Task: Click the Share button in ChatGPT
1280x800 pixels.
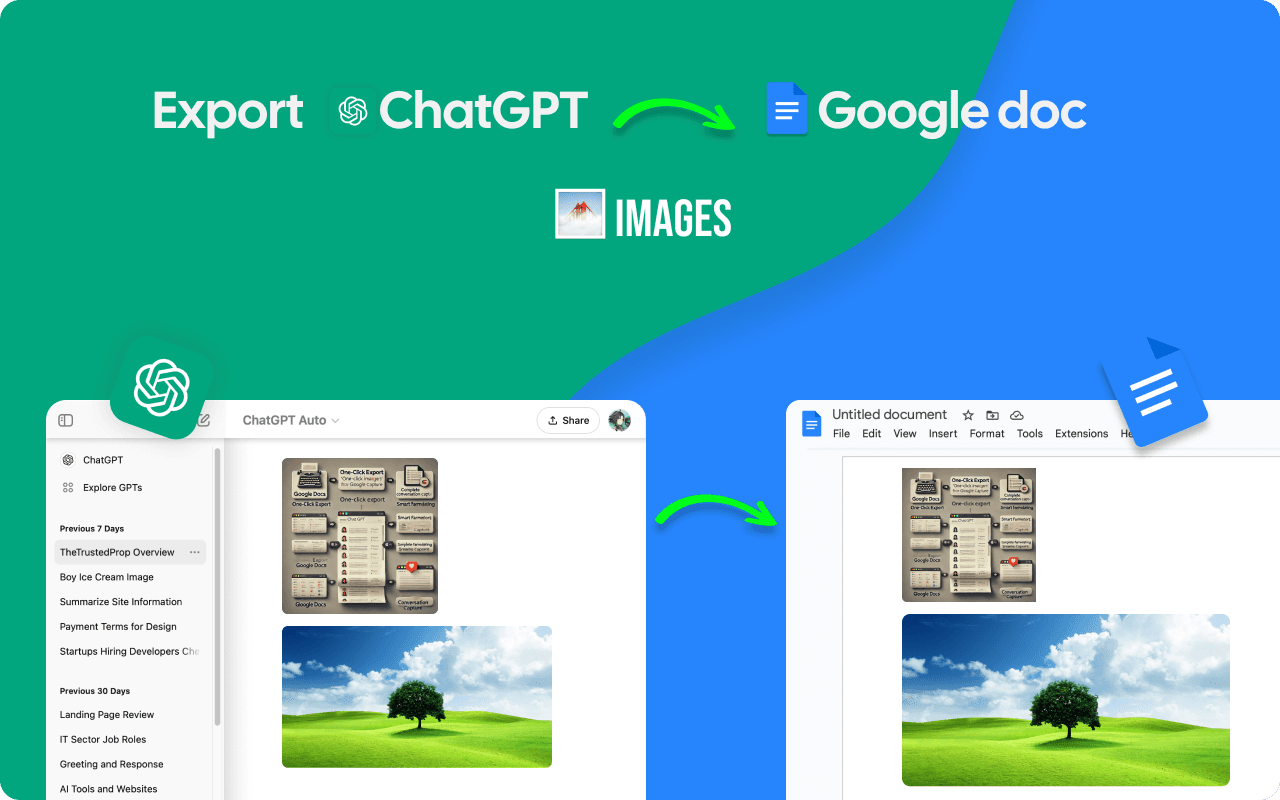Action: click(x=568, y=420)
